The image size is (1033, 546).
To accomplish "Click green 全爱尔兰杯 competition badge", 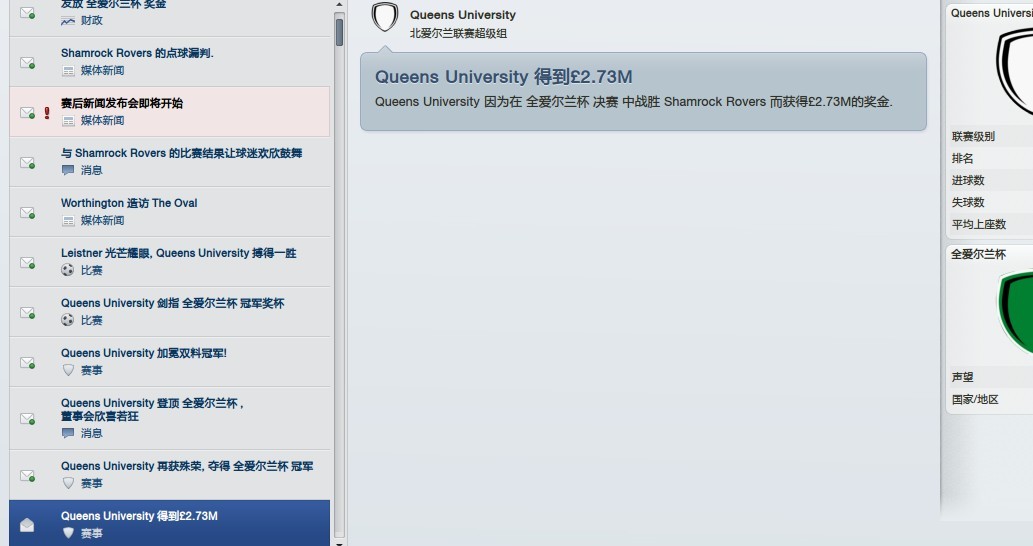I will 1015,314.
